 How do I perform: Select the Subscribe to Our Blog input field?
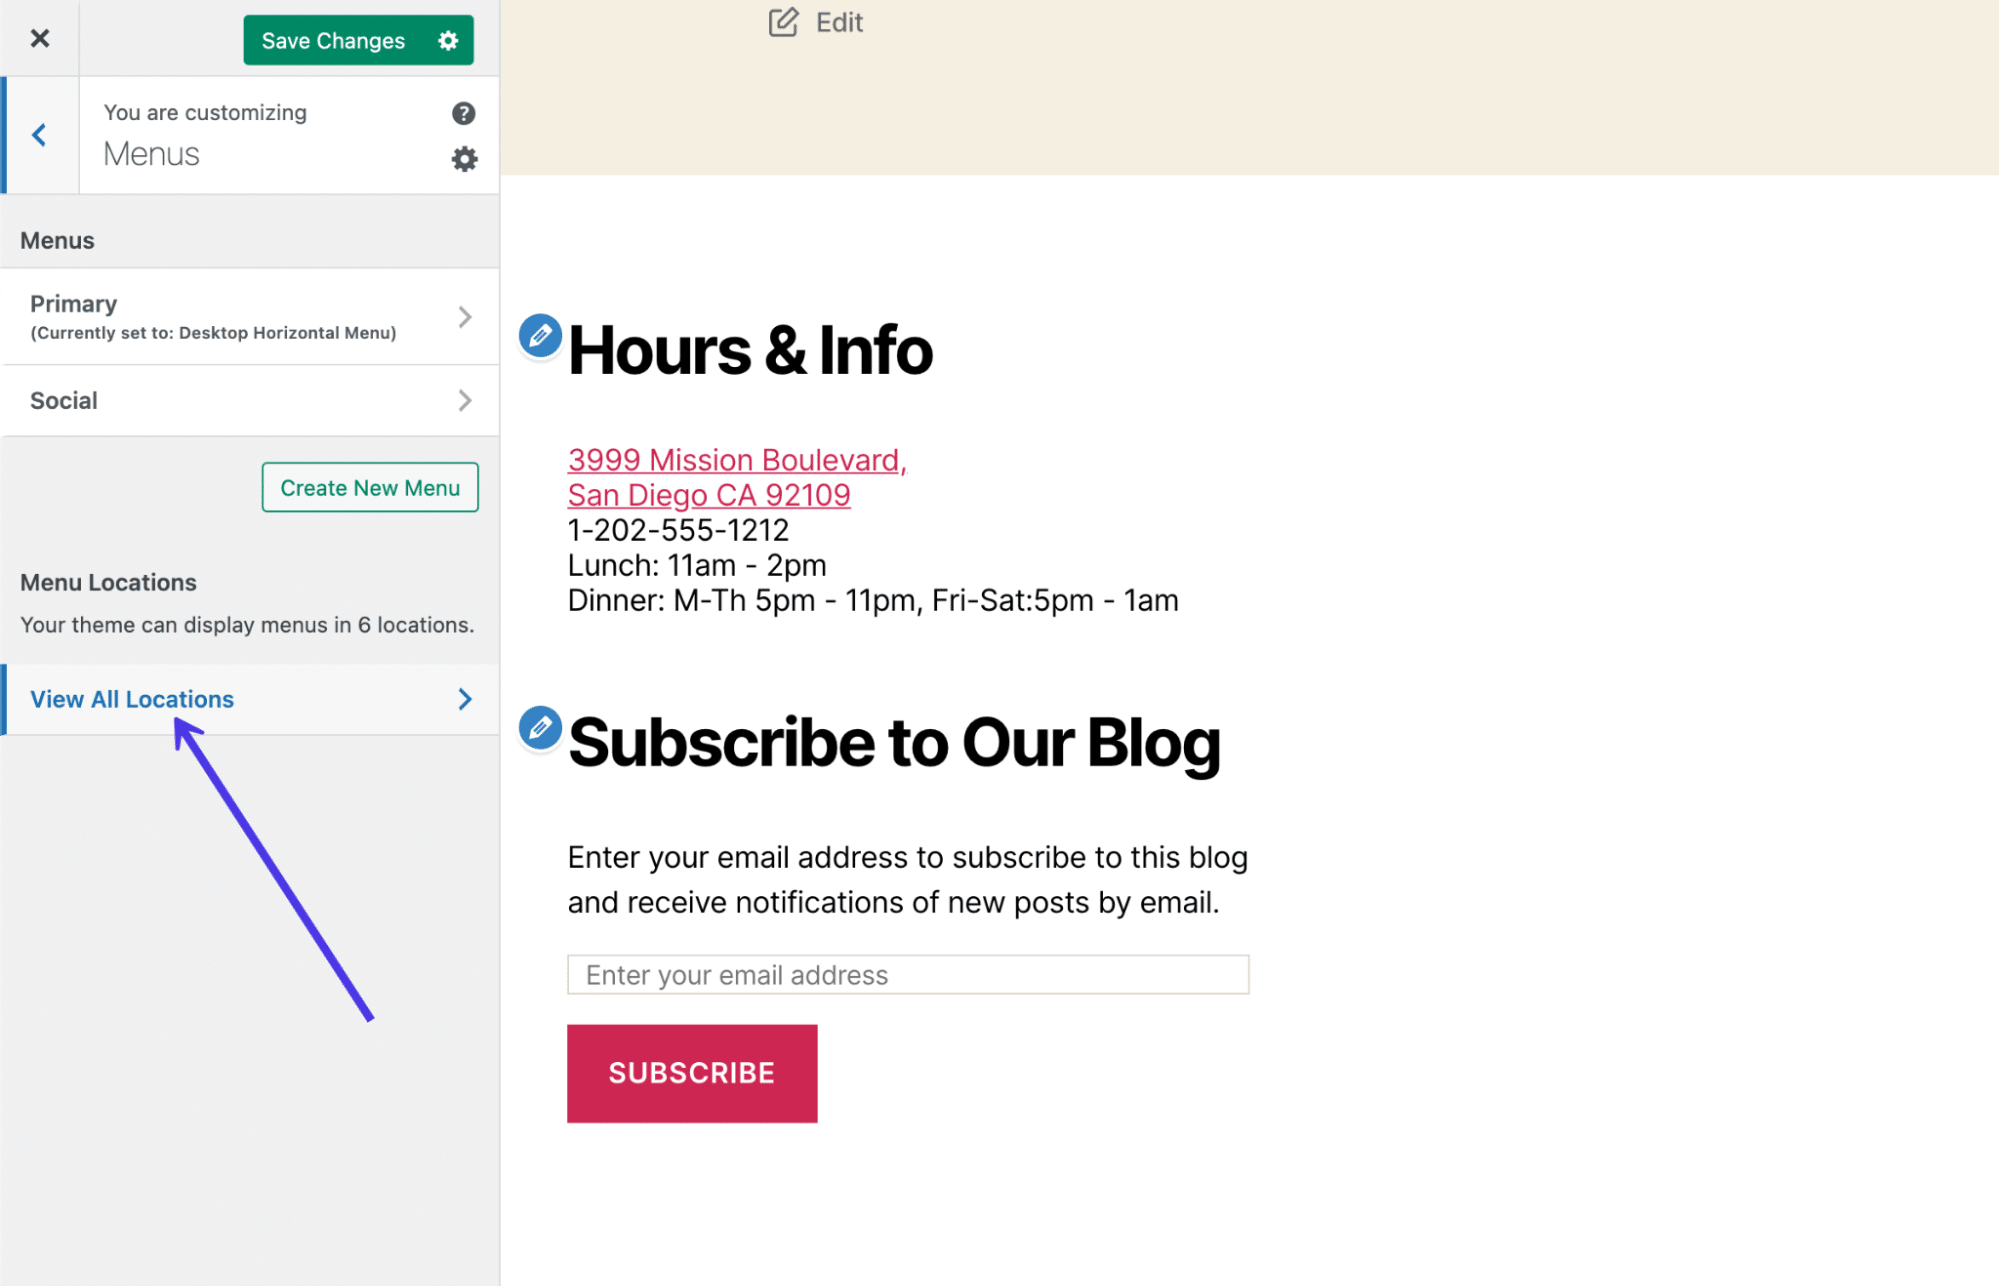908,974
